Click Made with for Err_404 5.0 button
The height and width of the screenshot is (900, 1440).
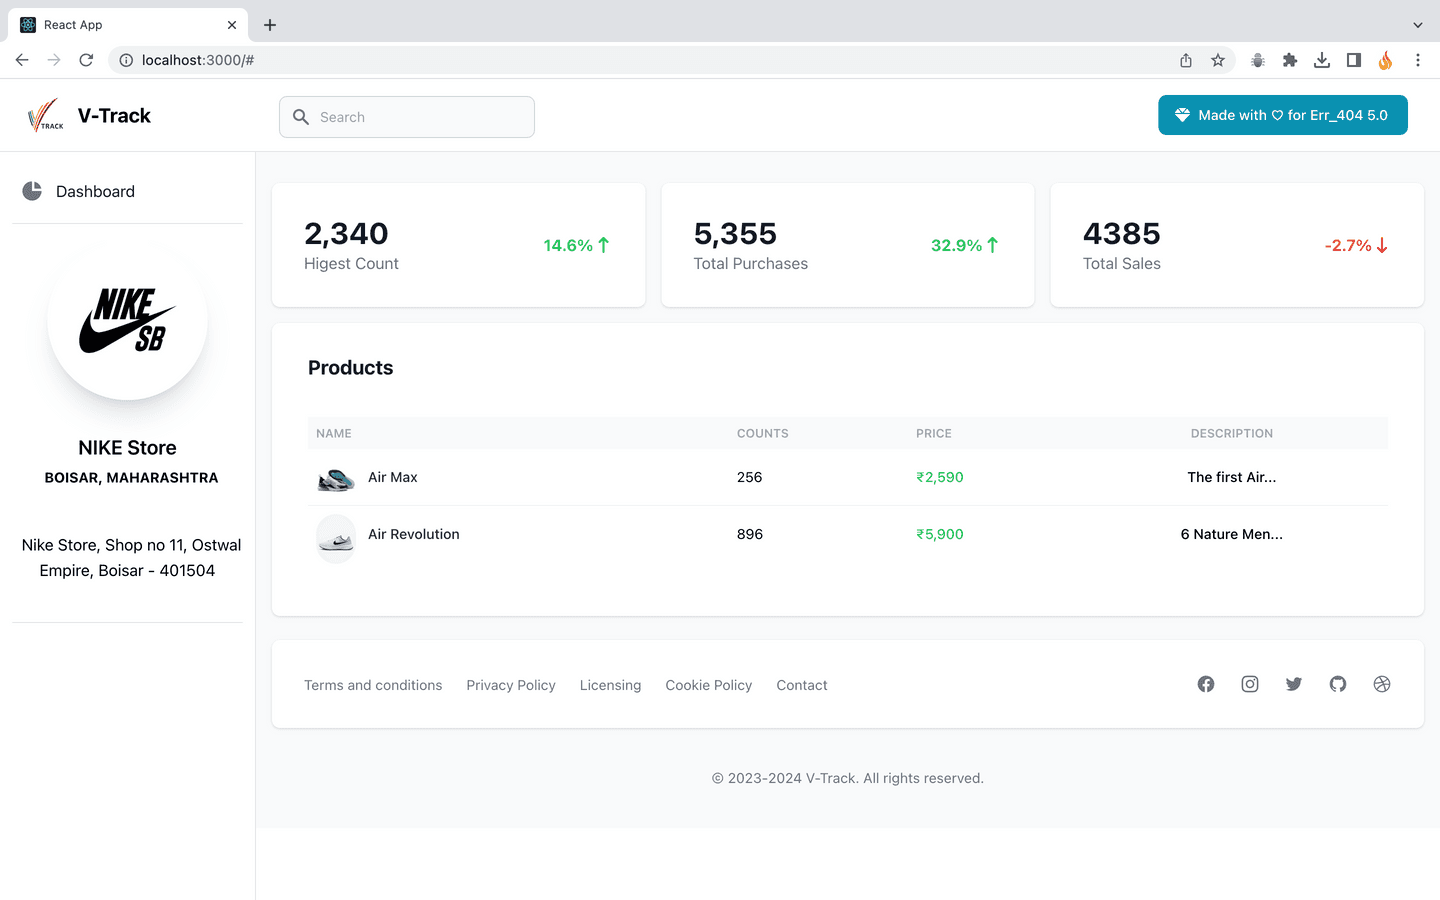tap(1283, 115)
